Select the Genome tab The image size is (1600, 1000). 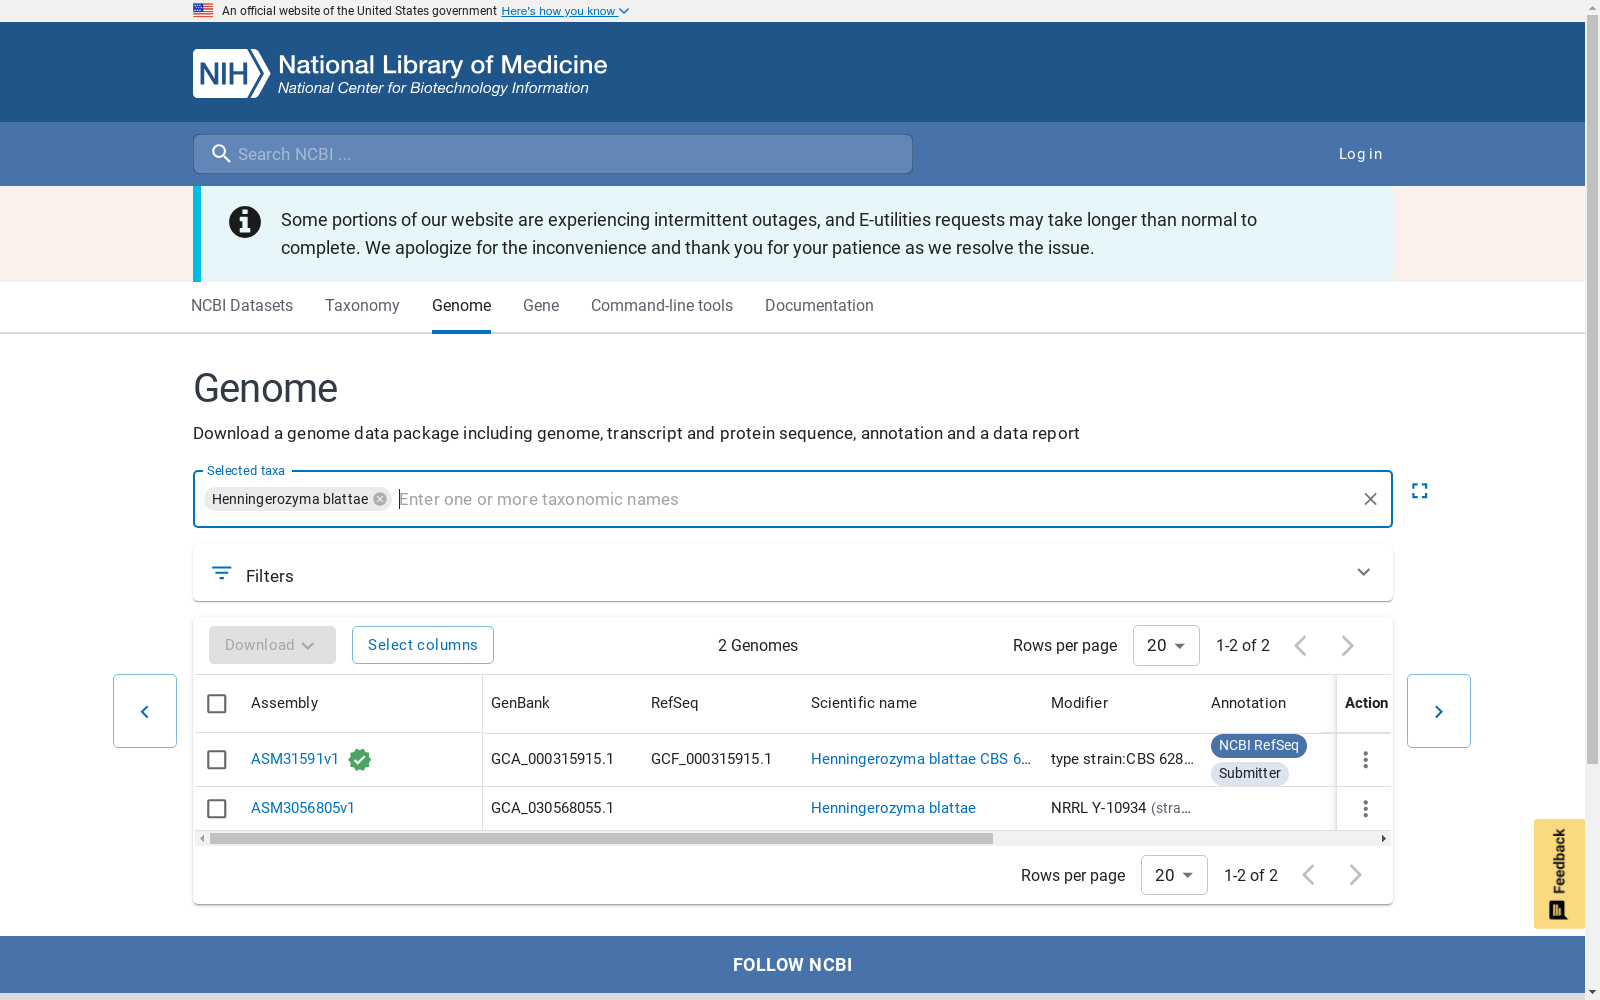[461, 306]
